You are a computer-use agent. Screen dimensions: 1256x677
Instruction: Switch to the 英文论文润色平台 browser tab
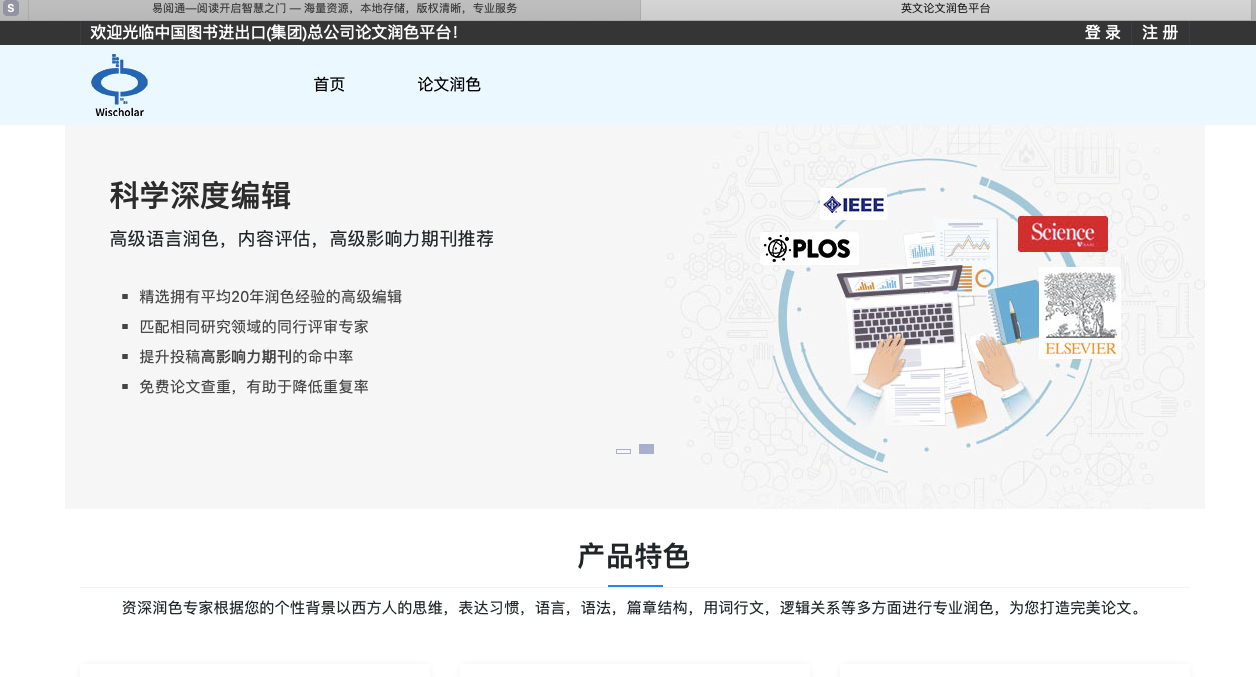tap(945, 8)
